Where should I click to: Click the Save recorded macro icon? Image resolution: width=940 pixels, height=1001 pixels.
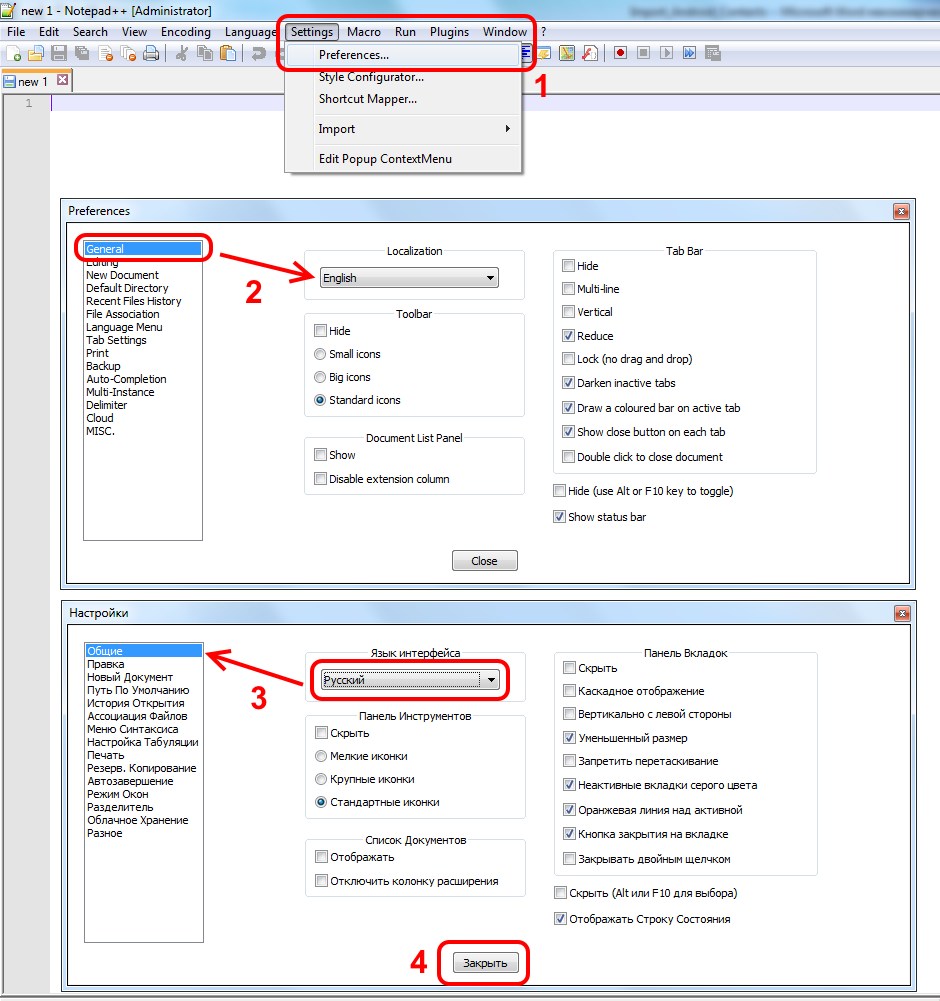(x=712, y=53)
